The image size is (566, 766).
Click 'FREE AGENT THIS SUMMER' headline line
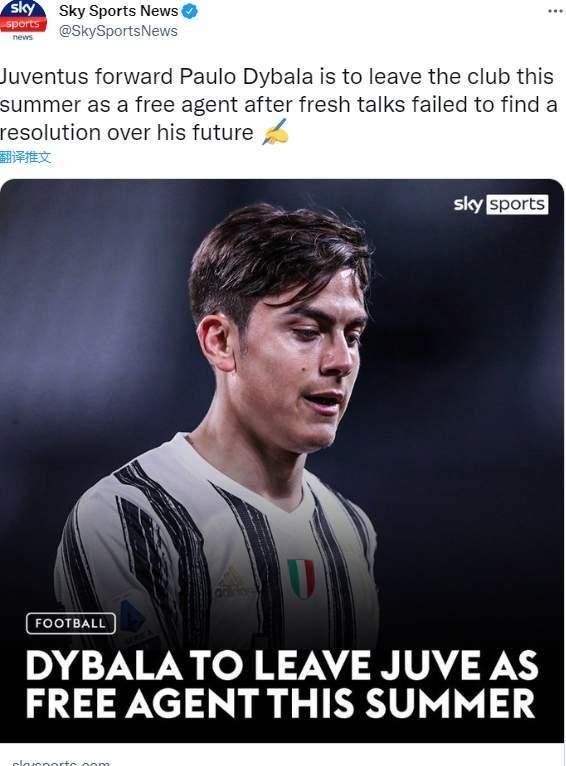[x=280, y=703]
